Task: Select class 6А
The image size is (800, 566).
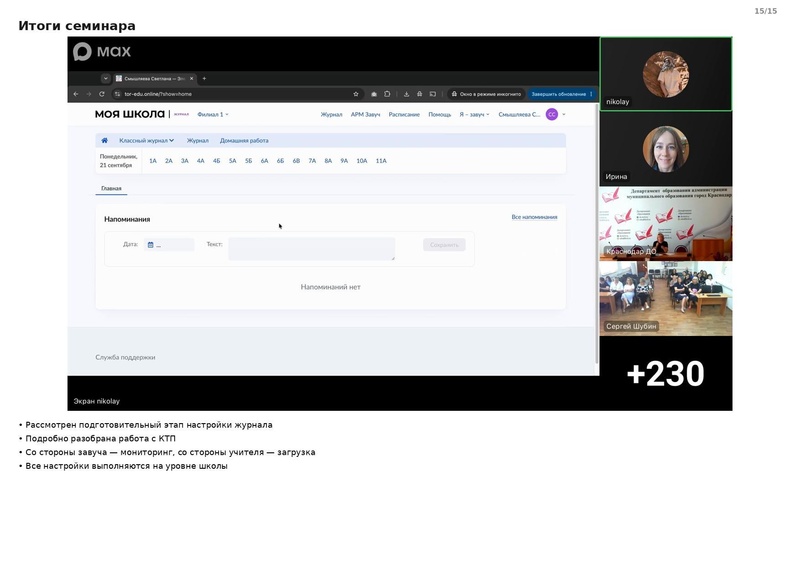Action: (264, 161)
